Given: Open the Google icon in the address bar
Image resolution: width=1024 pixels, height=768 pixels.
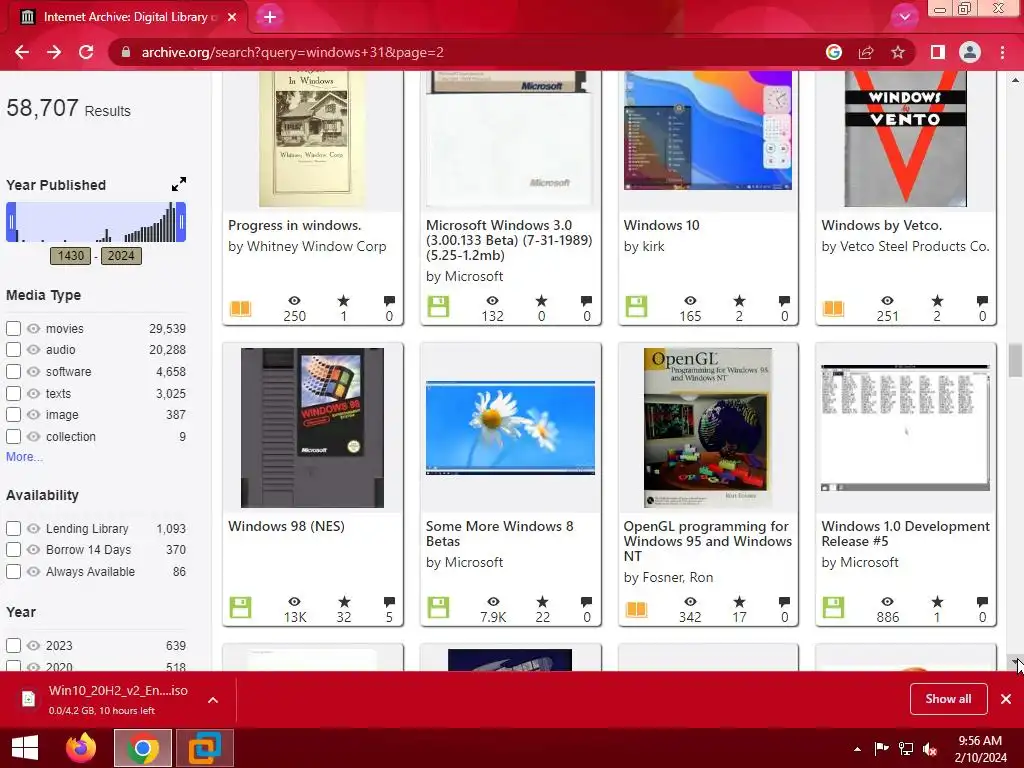Looking at the screenshot, I should pyautogui.click(x=833, y=52).
